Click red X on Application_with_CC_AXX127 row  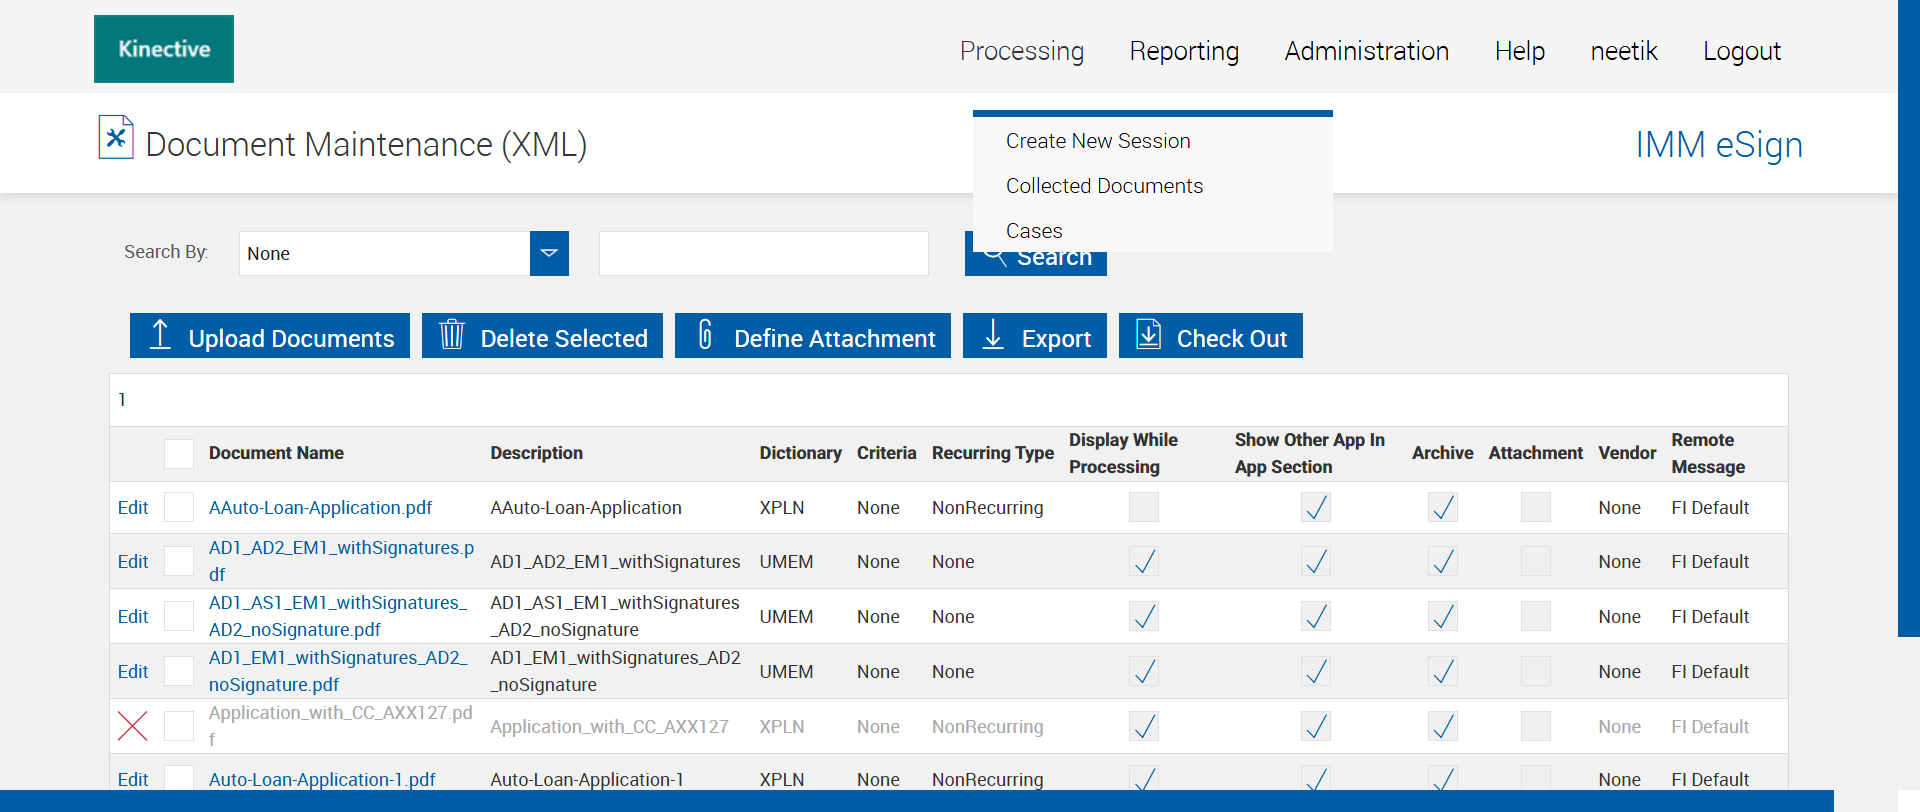point(133,726)
